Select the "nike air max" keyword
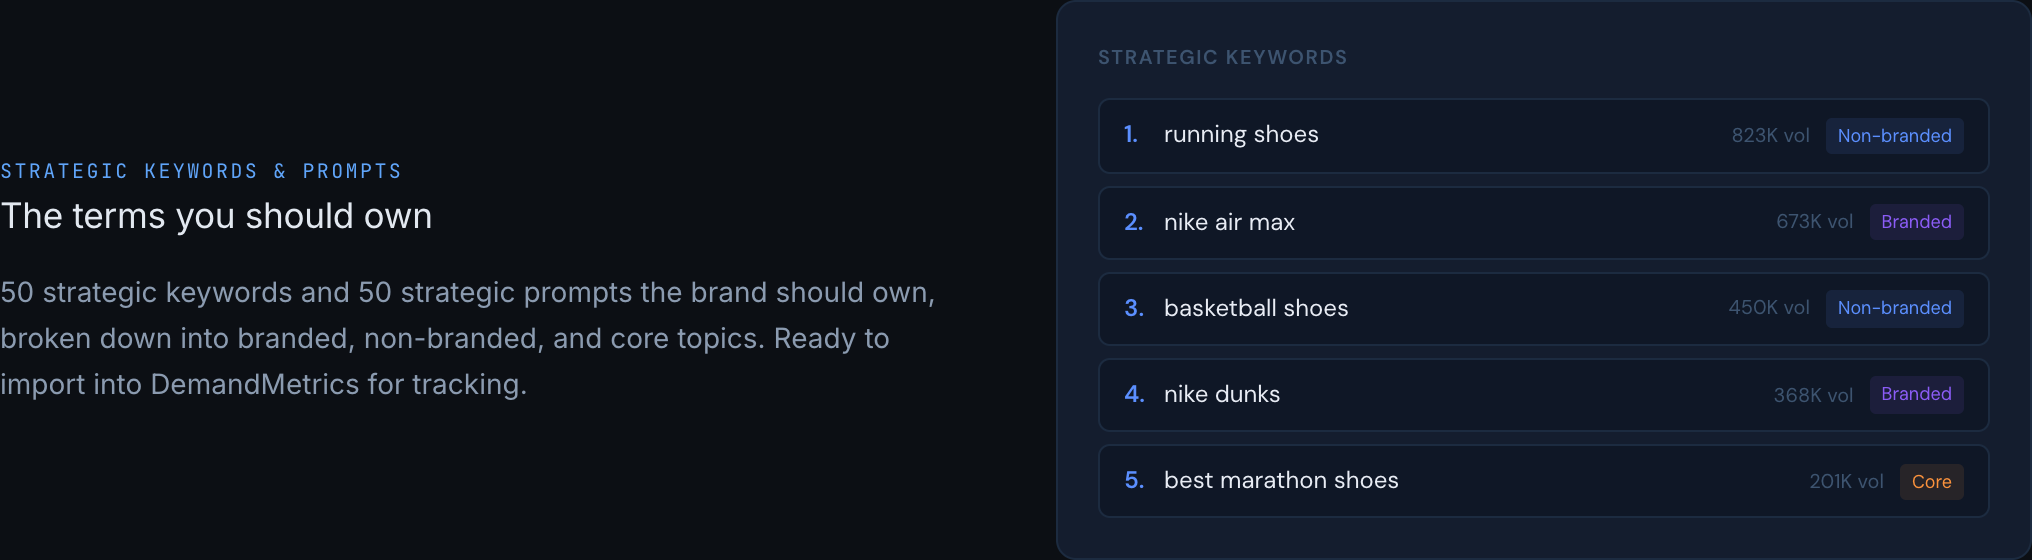The image size is (2032, 560). coord(1228,222)
